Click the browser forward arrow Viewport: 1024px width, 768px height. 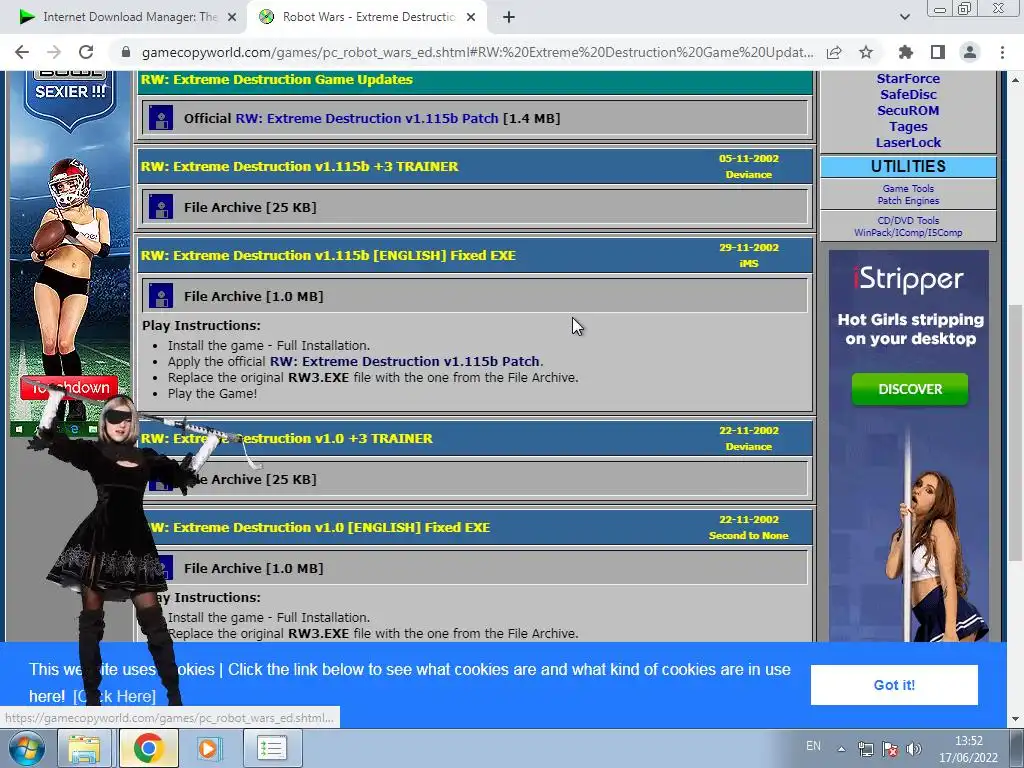pyautogui.click(x=54, y=52)
